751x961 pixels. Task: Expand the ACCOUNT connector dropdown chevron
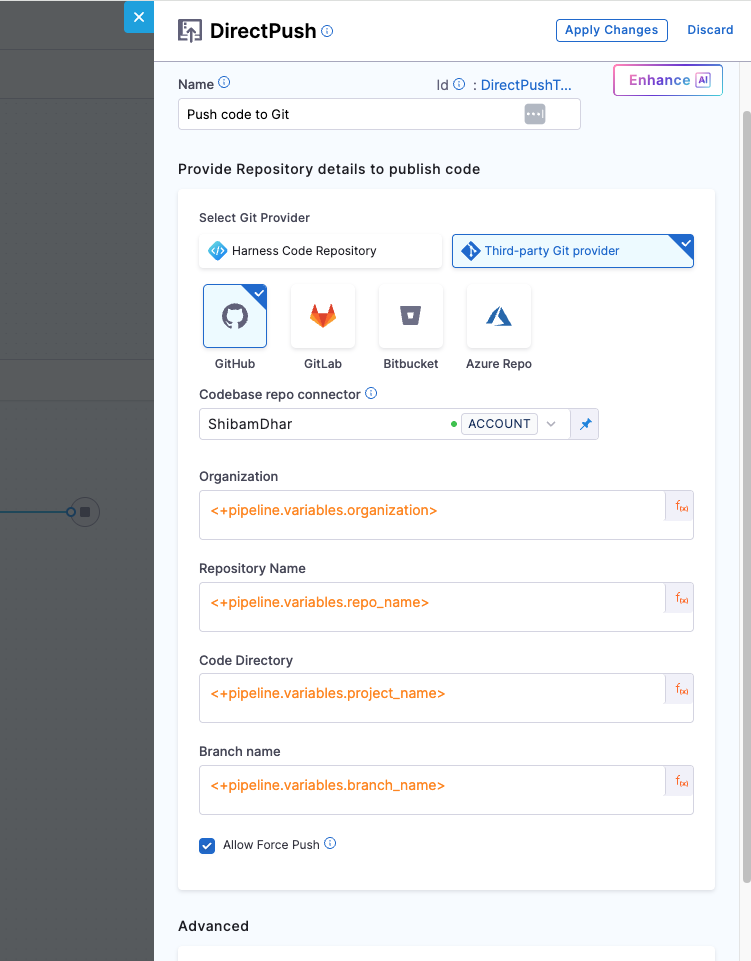pyautogui.click(x=550, y=424)
